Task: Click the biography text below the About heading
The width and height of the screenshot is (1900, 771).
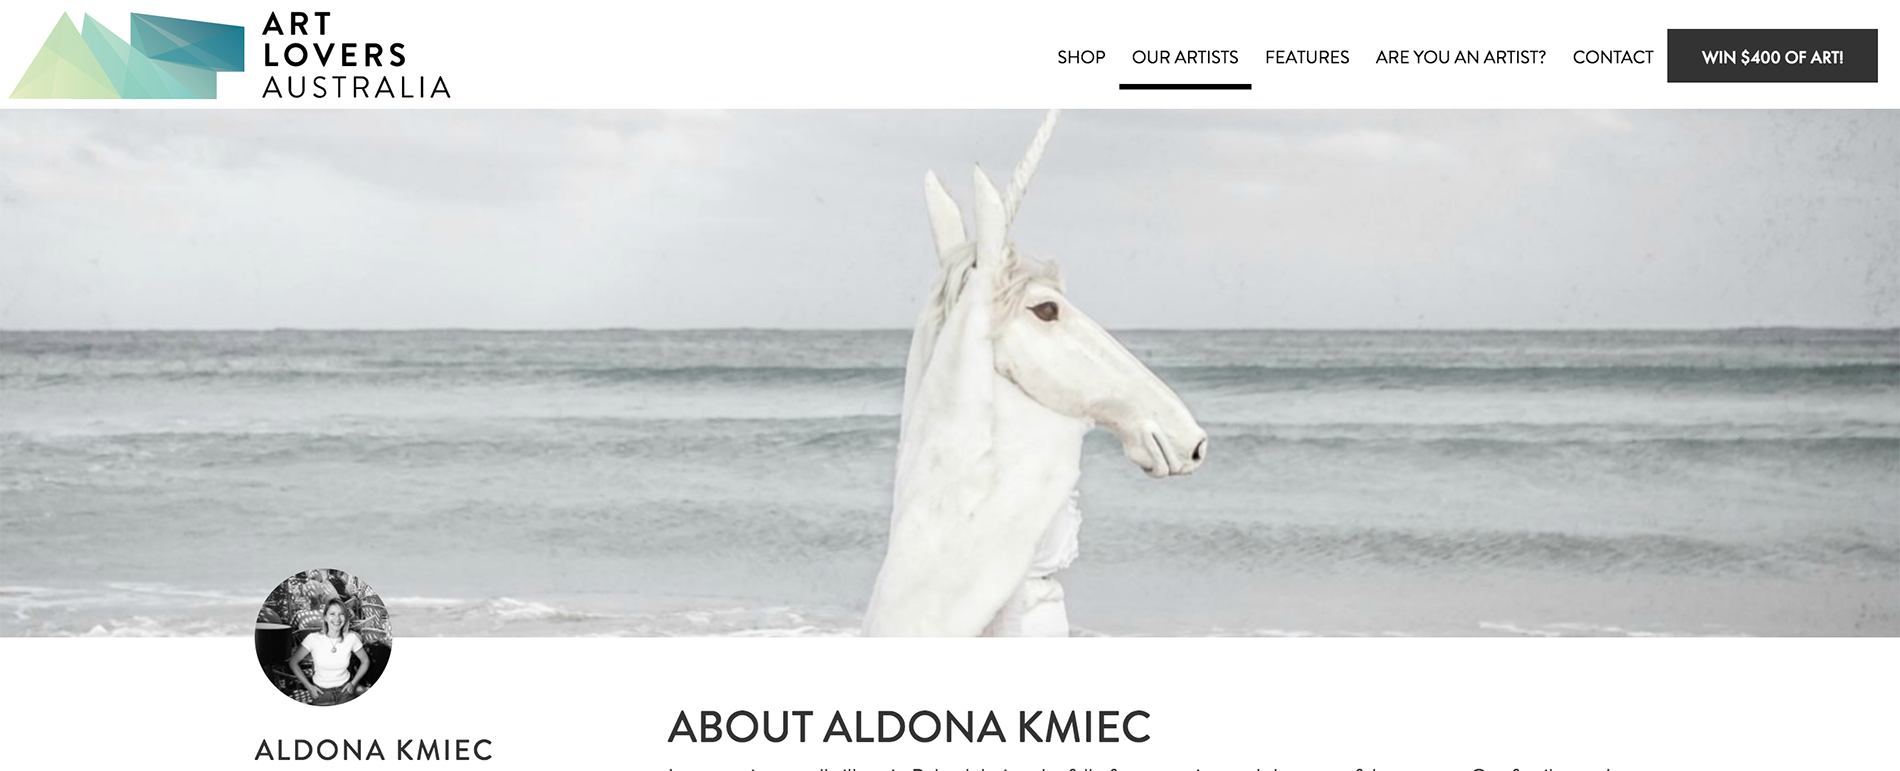Action: [x=1140, y=766]
